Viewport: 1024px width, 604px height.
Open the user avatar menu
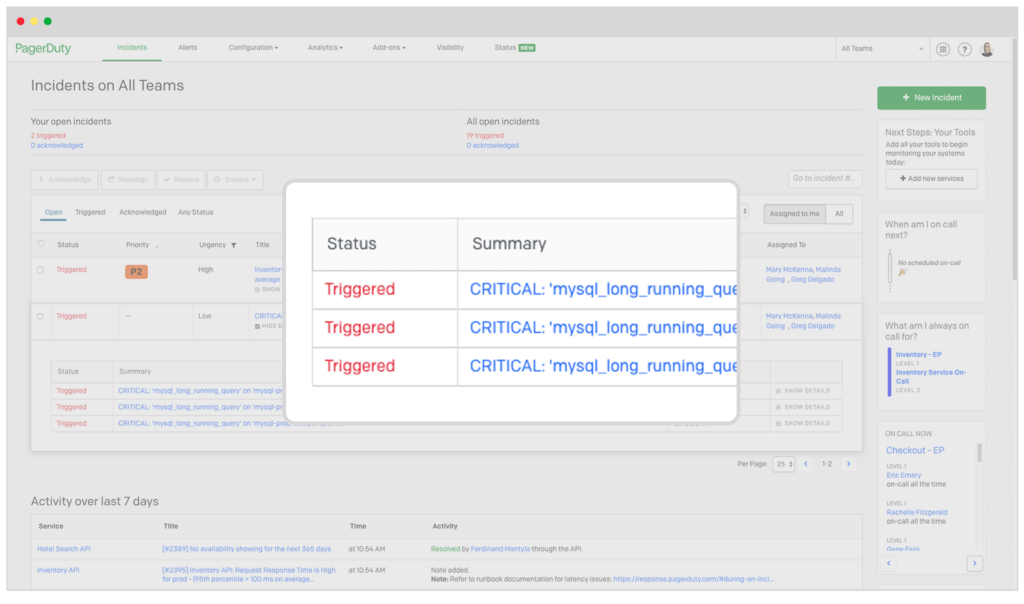coord(987,49)
